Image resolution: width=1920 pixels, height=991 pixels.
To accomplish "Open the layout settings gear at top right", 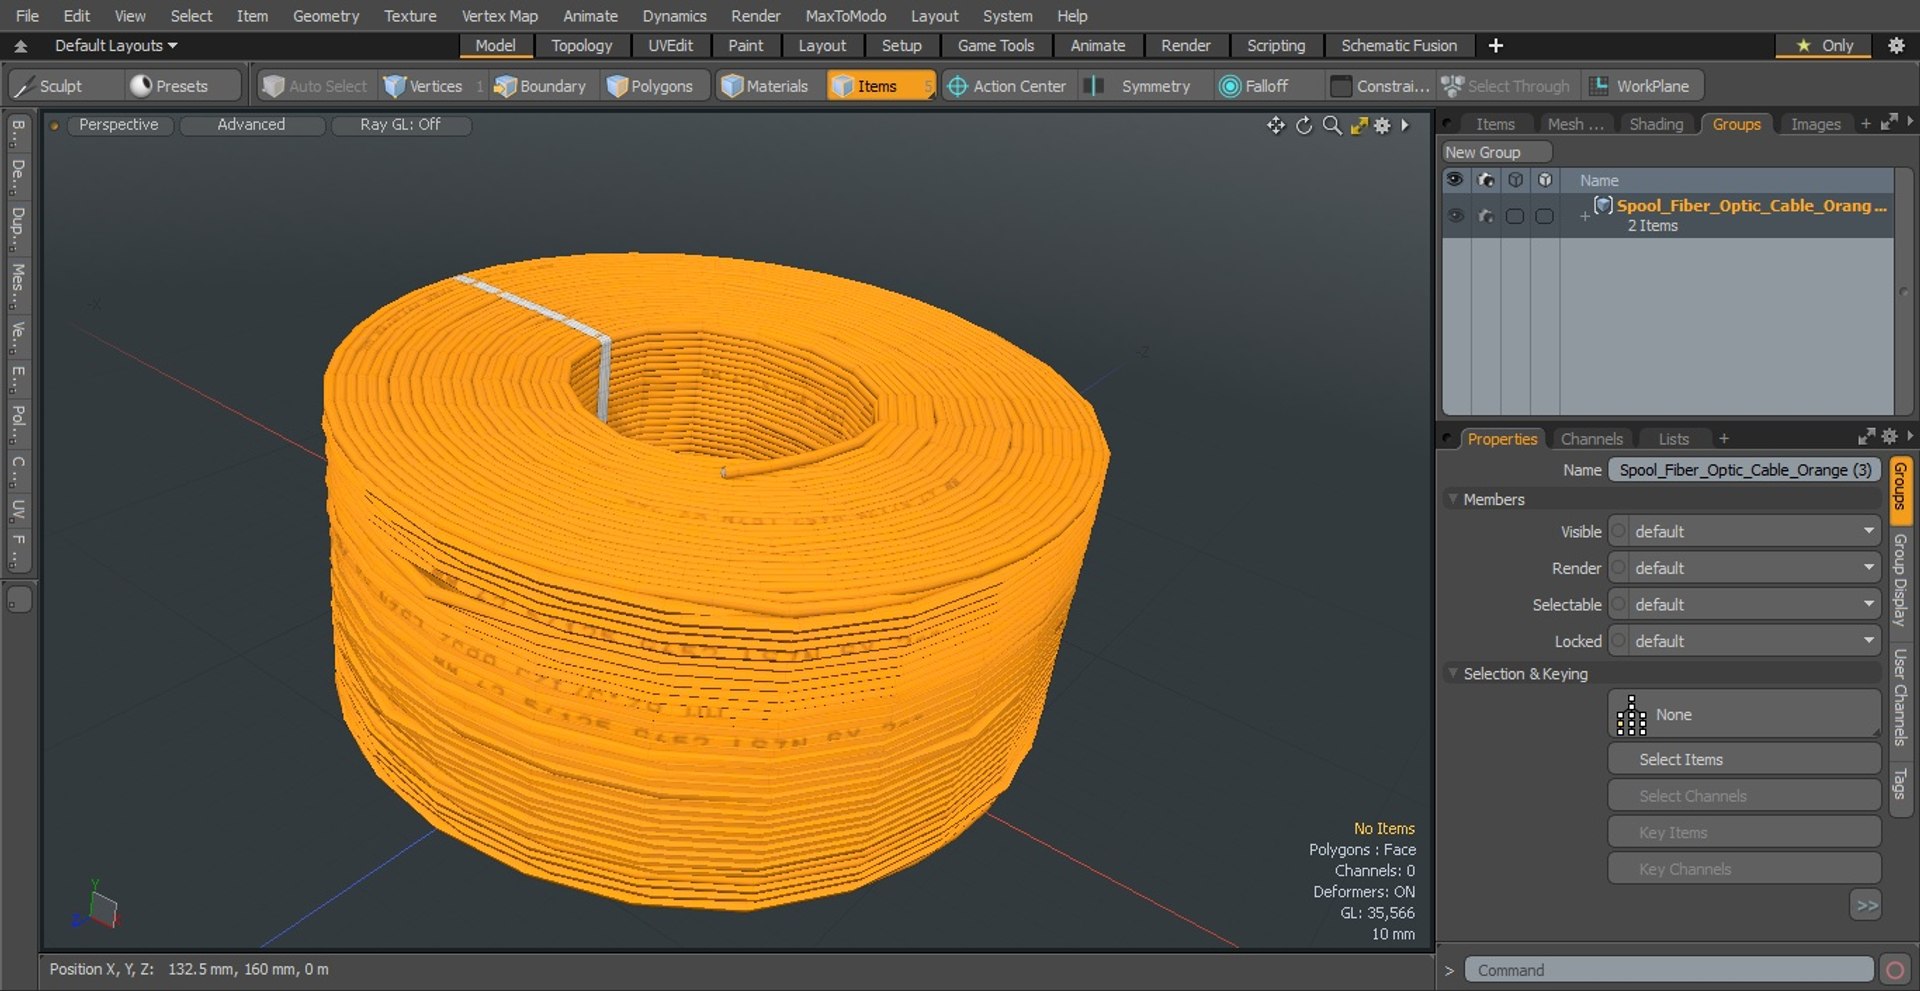I will coord(1896,45).
